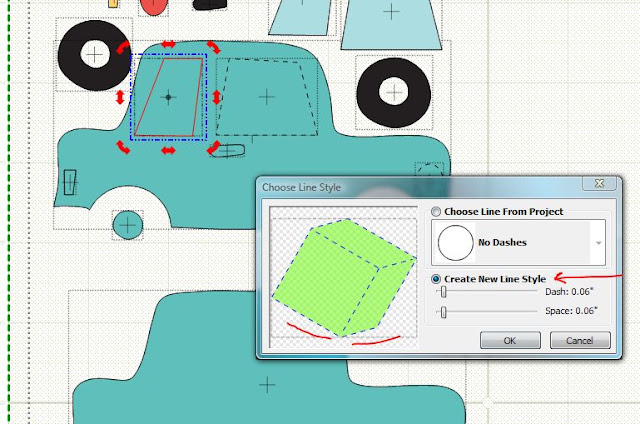Click the Dash length slider handle
This screenshot has height=424, width=640.
click(x=443, y=292)
